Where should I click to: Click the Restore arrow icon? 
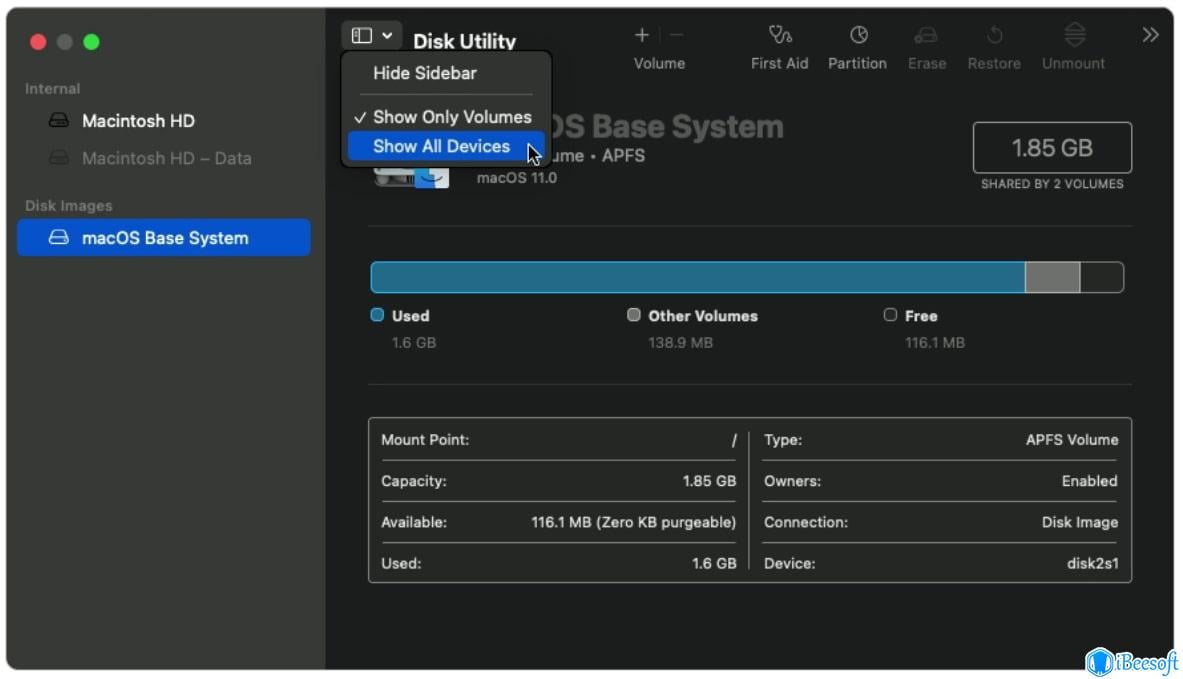click(x=994, y=35)
